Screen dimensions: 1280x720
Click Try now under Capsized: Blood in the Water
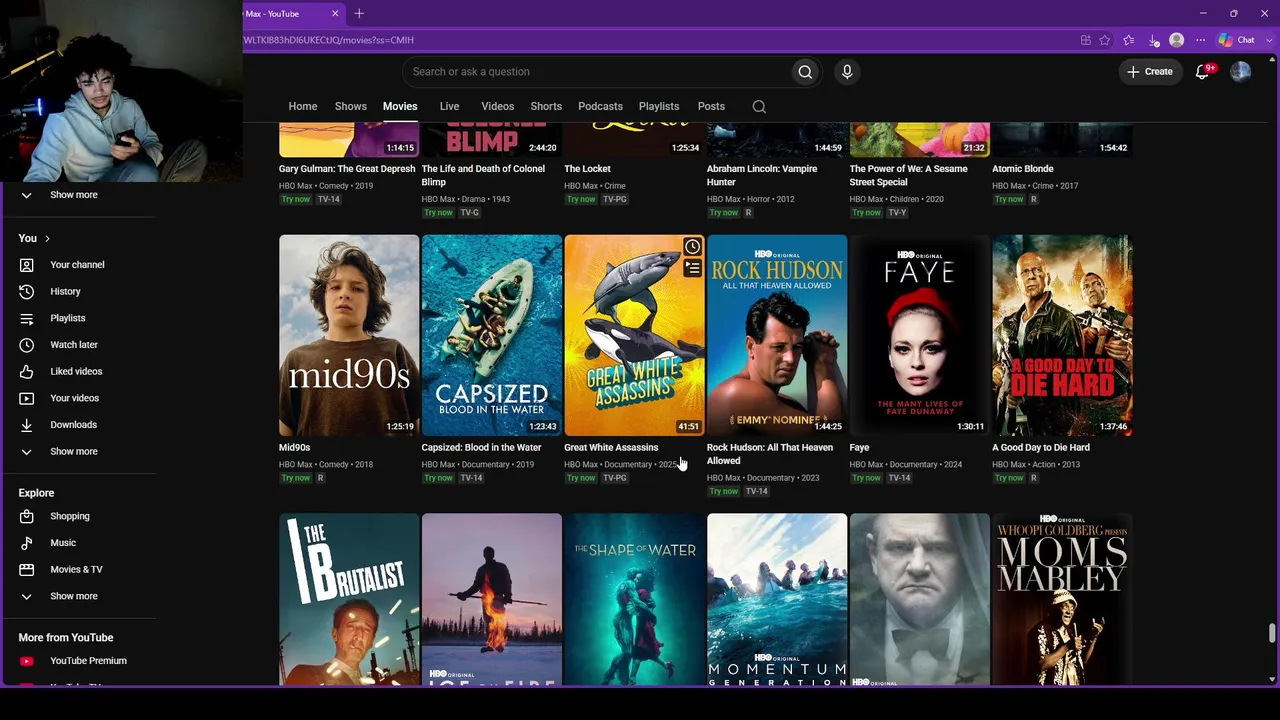coord(438,478)
